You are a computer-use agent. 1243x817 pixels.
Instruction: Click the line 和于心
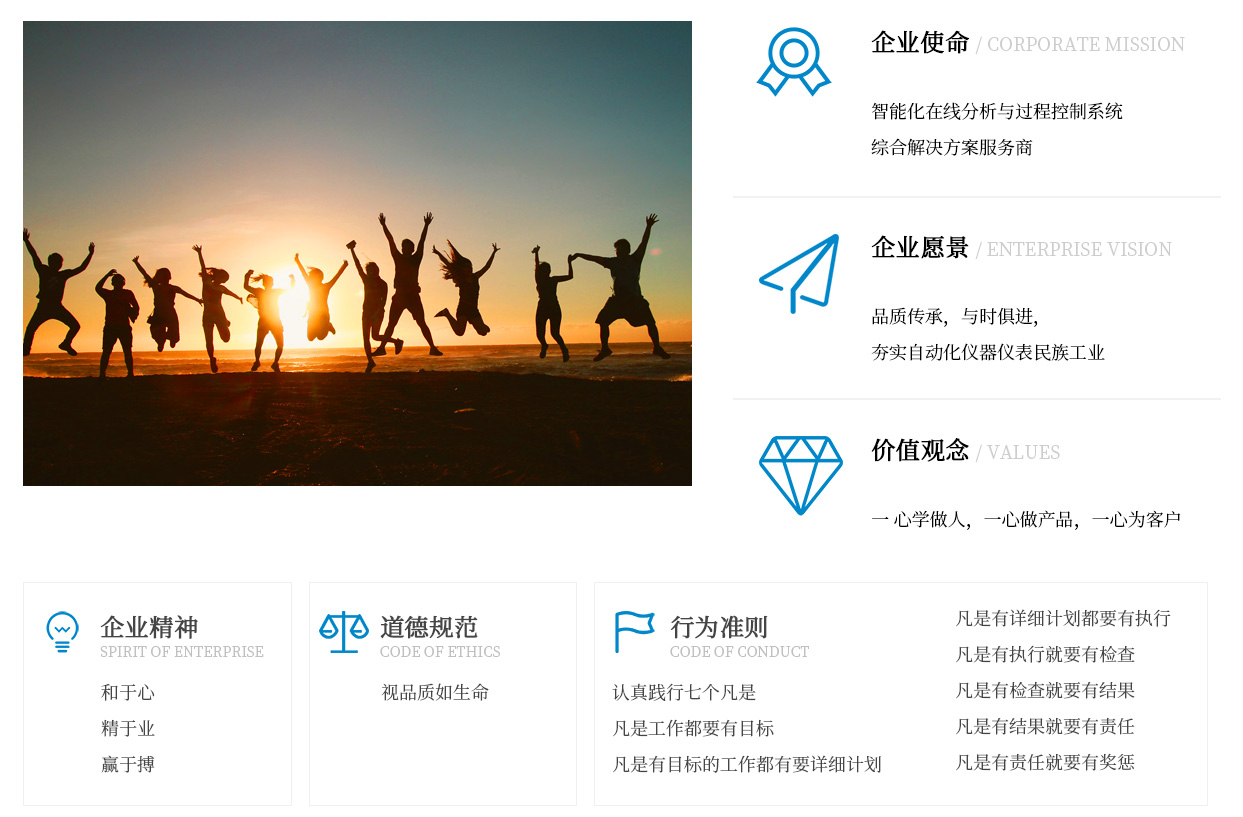pos(128,692)
